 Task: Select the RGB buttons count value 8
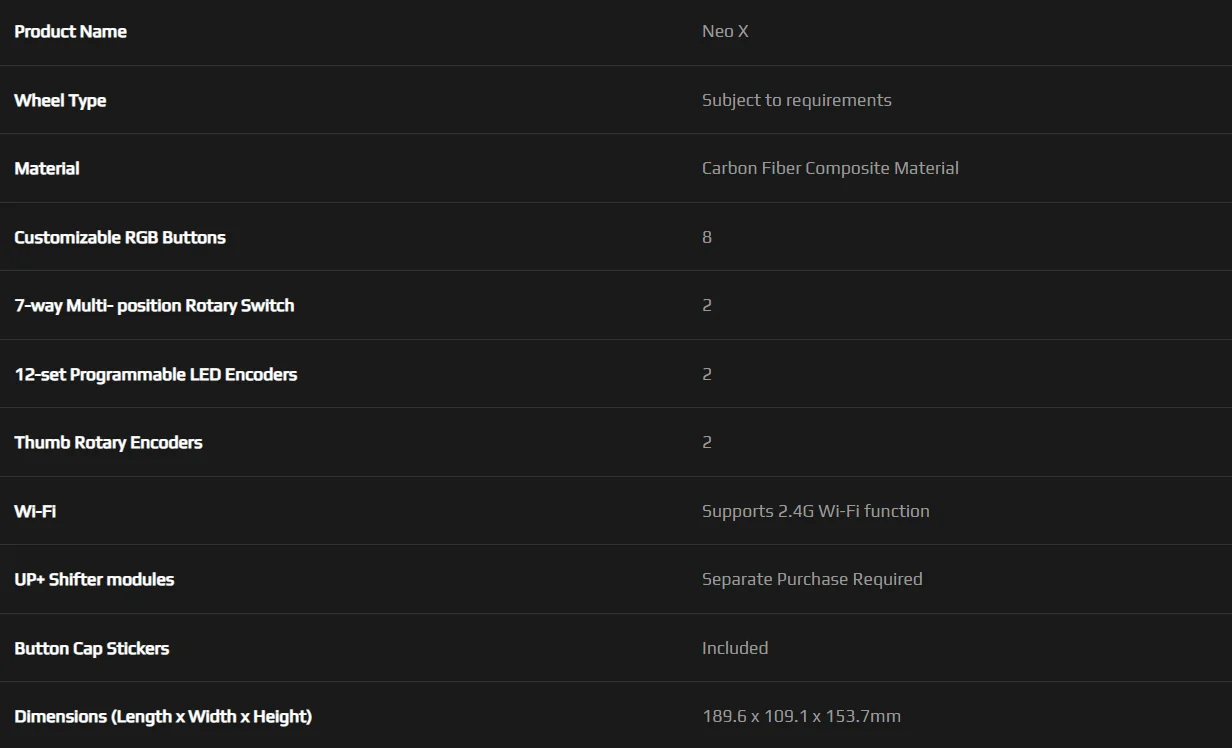click(x=707, y=237)
